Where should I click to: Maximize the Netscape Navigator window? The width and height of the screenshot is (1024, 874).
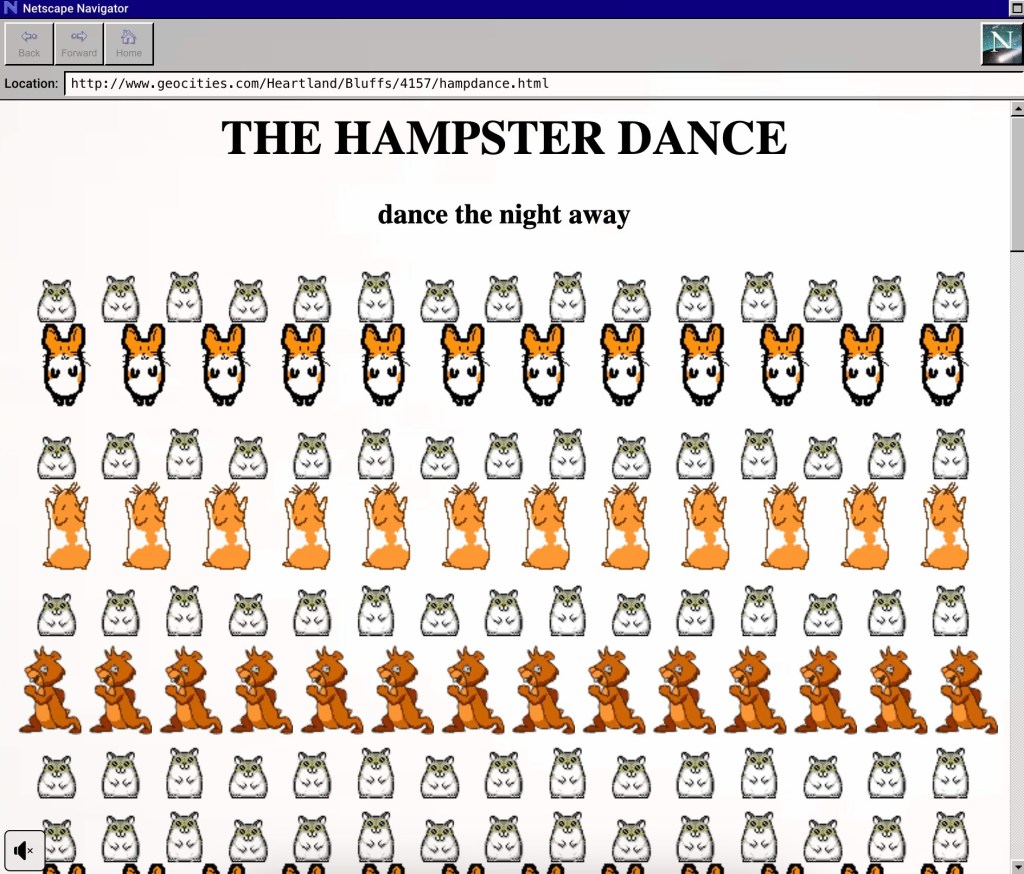pyautogui.click(x=1016, y=9)
